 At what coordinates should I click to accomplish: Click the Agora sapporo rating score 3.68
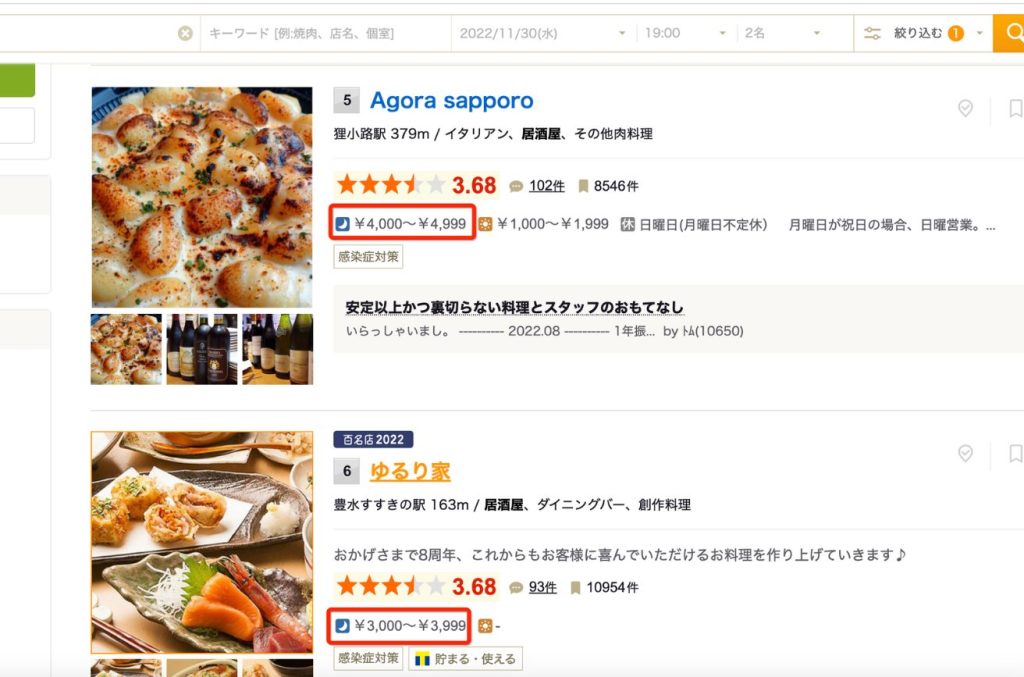pyautogui.click(x=474, y=185)
